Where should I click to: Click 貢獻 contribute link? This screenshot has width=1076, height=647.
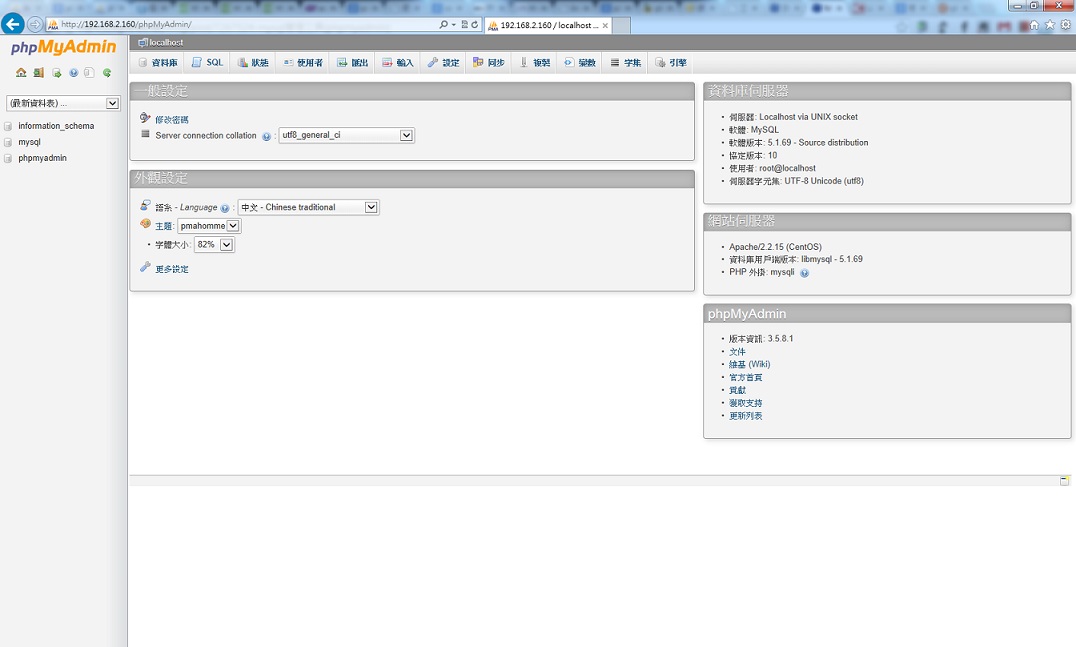click(737, 390)
